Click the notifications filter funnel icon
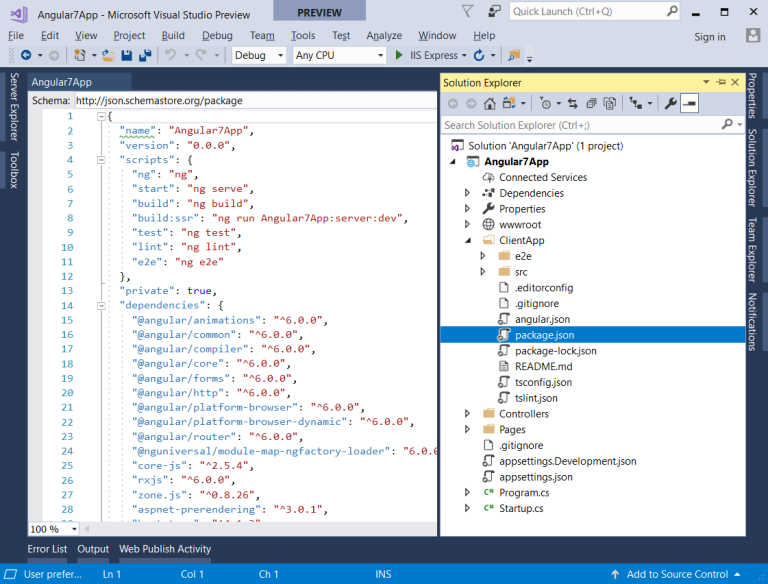768x584 pixels. pos(468,11)
